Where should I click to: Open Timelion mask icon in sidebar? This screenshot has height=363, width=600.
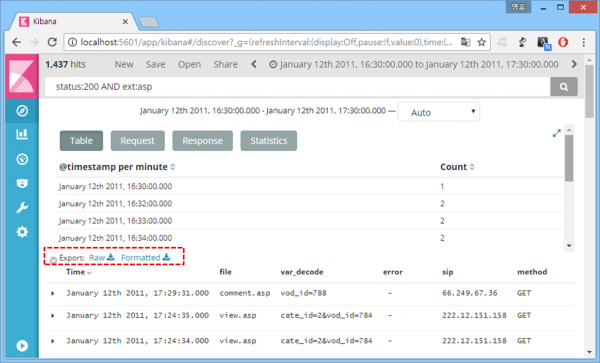pyautogui.click(x=22, y=183)
